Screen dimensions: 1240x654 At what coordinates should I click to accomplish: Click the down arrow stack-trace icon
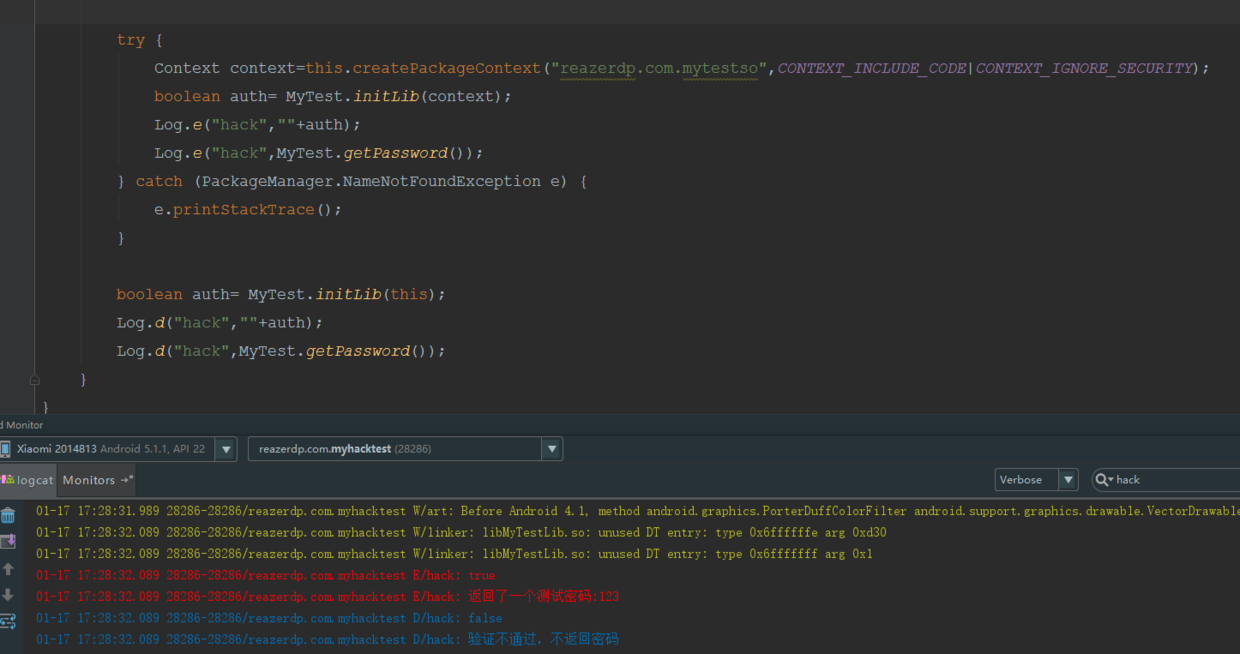(8, 595)
